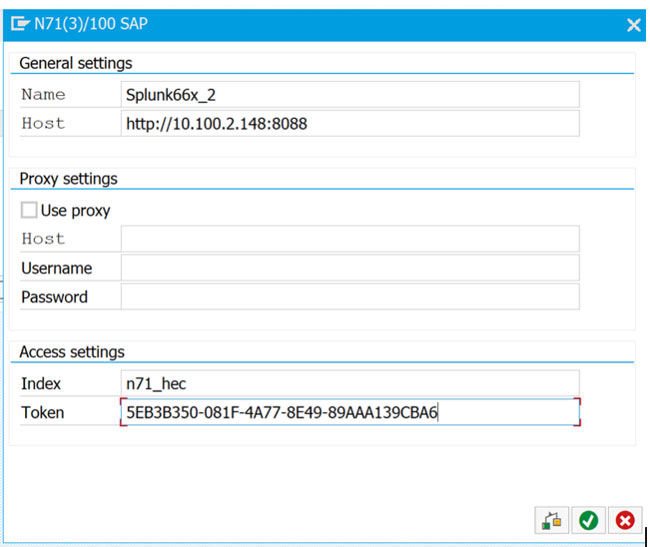Image resolution: width=650 pixels, height=547 pixels.
Task: Select the Username label
Action: tap(57, 268)
